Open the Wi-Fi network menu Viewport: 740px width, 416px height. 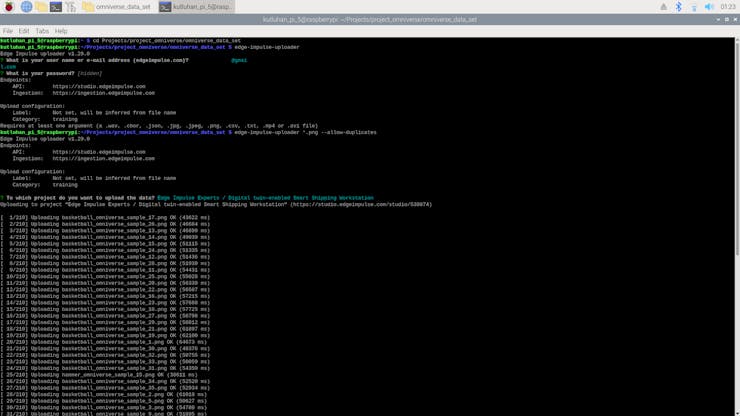(x=693, y=7)
